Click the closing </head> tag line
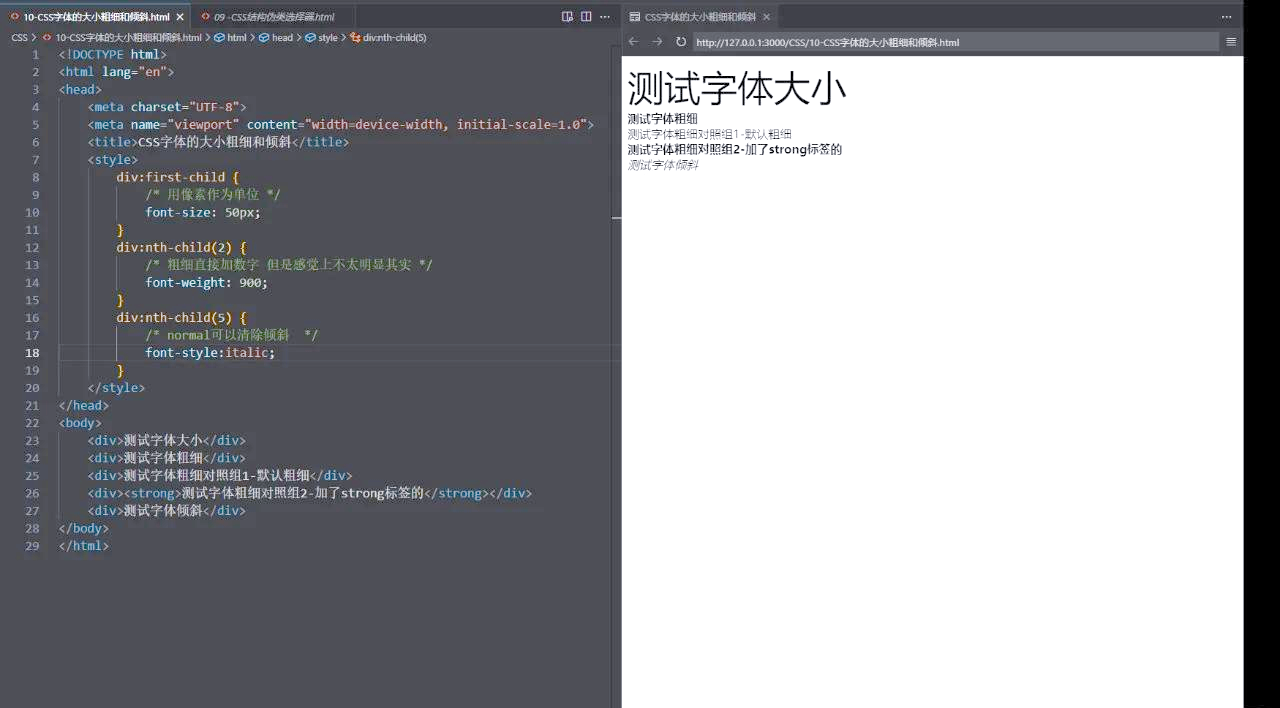This screenshot has width=1280, height=708. pos(84,405)
